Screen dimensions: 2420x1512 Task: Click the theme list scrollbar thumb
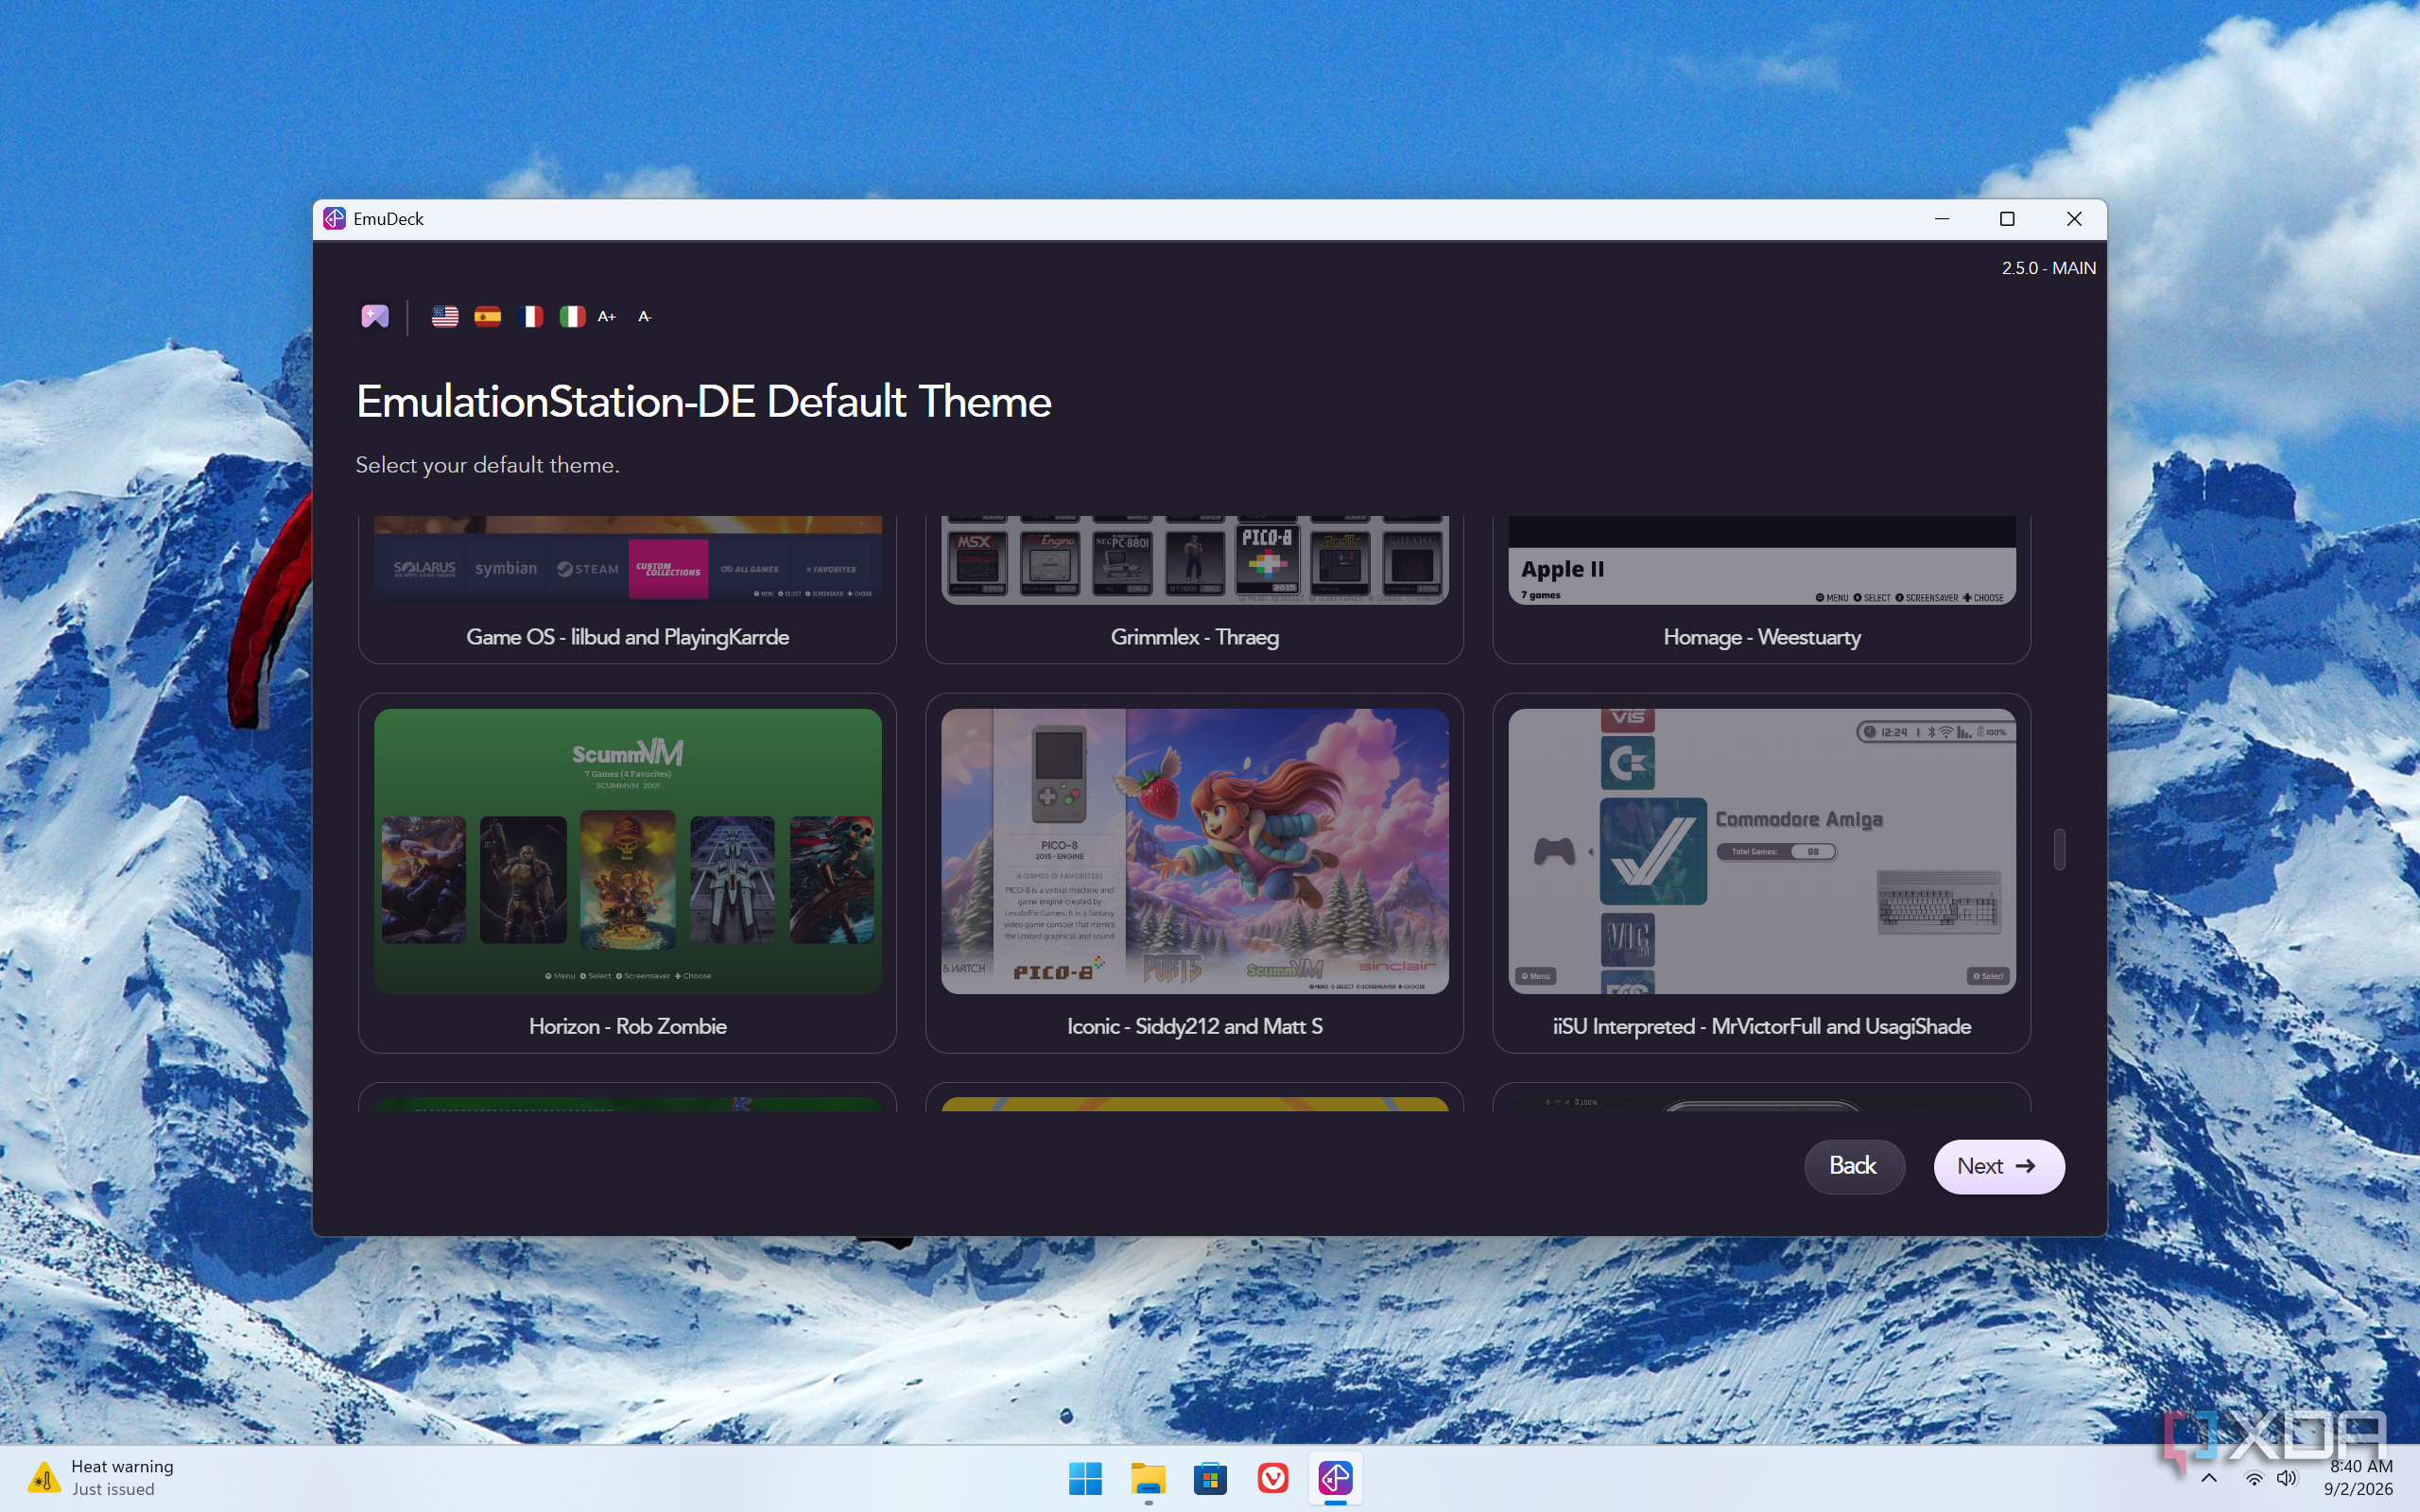(2059, 849)
